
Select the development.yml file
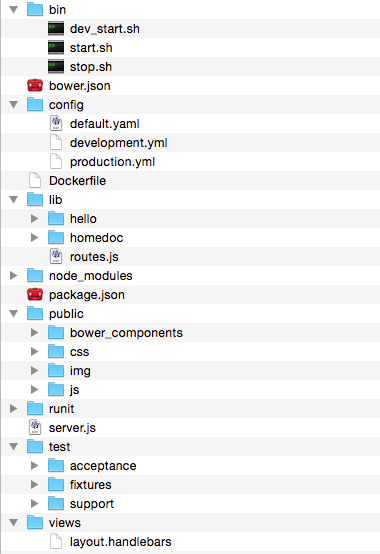[x=191, y=143]
